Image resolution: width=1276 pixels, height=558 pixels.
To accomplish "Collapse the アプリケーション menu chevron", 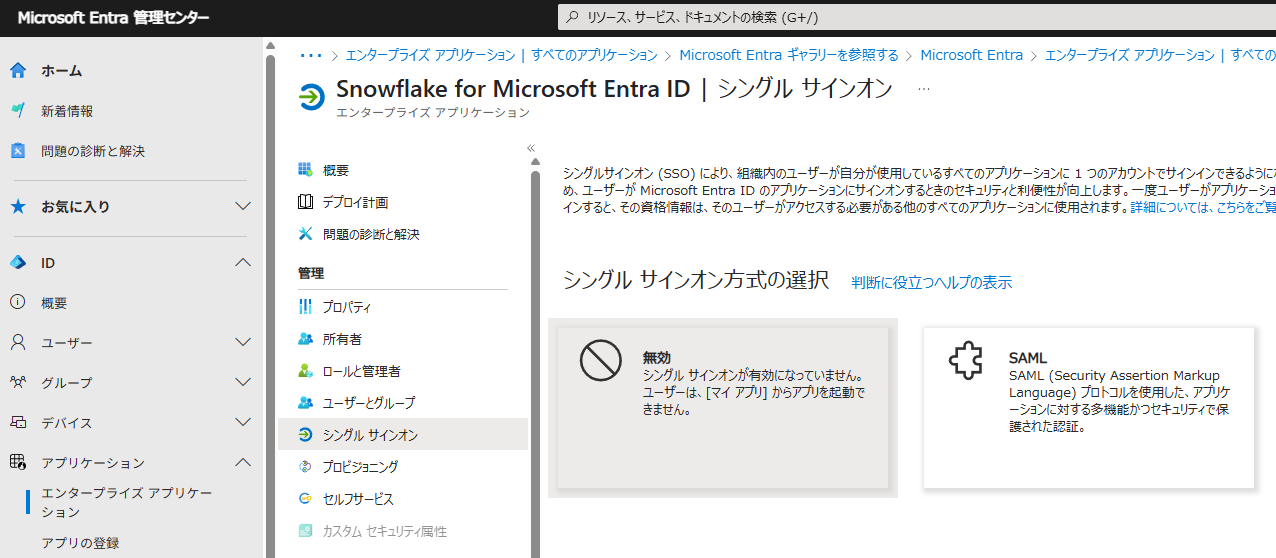I will pyautogui.click(x=242, y=463).
